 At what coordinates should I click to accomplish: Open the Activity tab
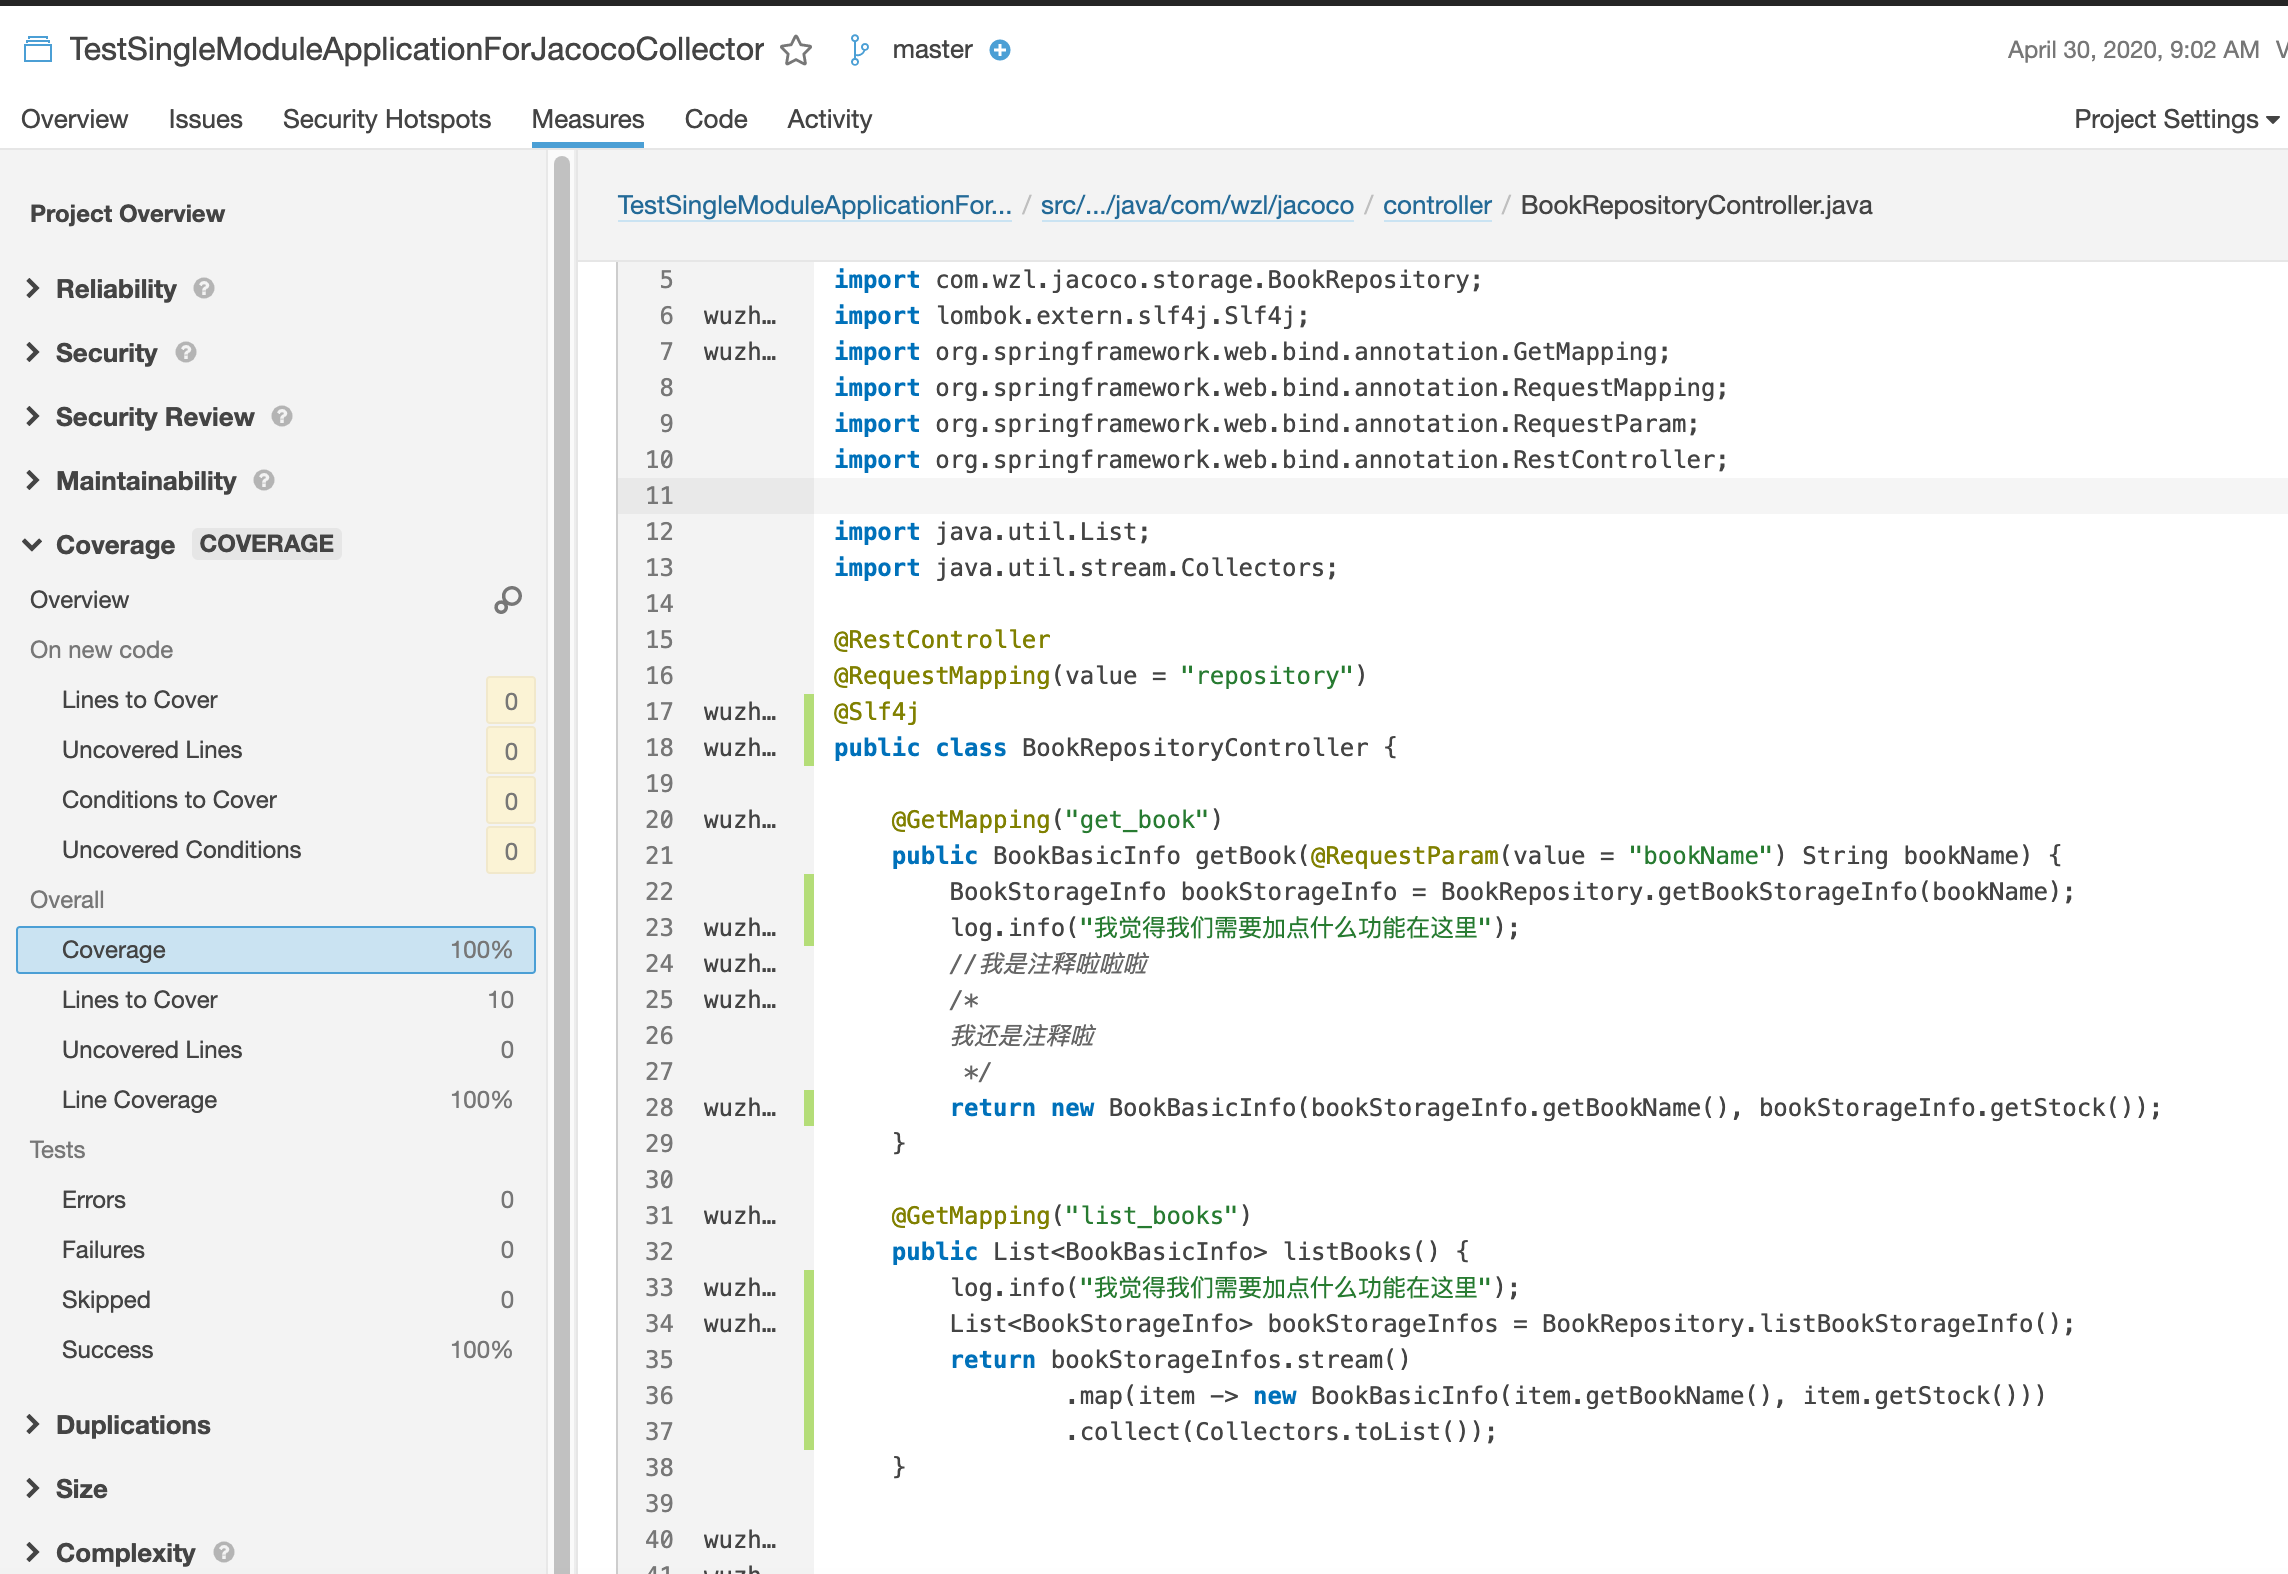click(x=829, y=120)
